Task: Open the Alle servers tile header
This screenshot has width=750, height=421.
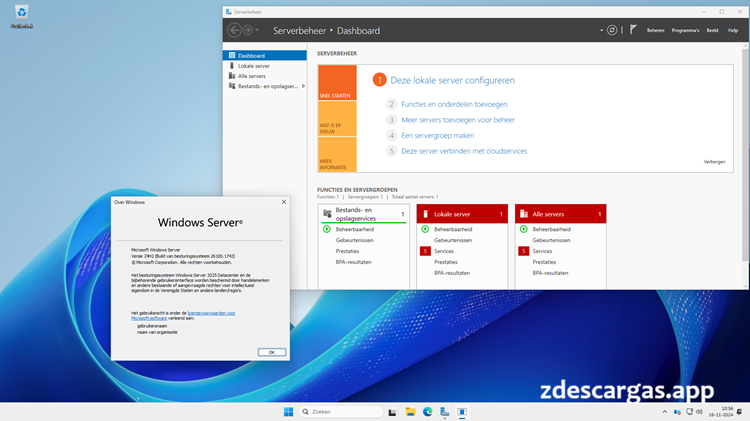Action: coord(561,214)
